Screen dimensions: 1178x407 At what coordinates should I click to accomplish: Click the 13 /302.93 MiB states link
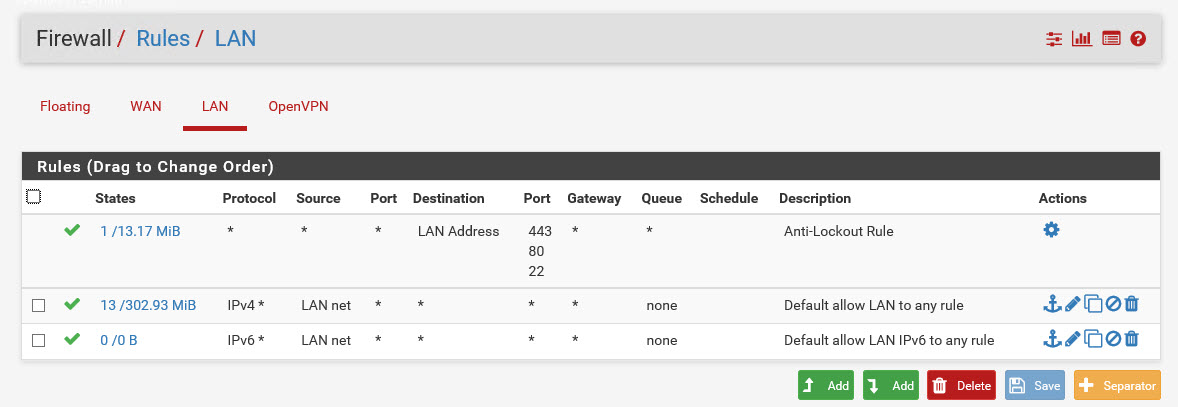[148, 305]
